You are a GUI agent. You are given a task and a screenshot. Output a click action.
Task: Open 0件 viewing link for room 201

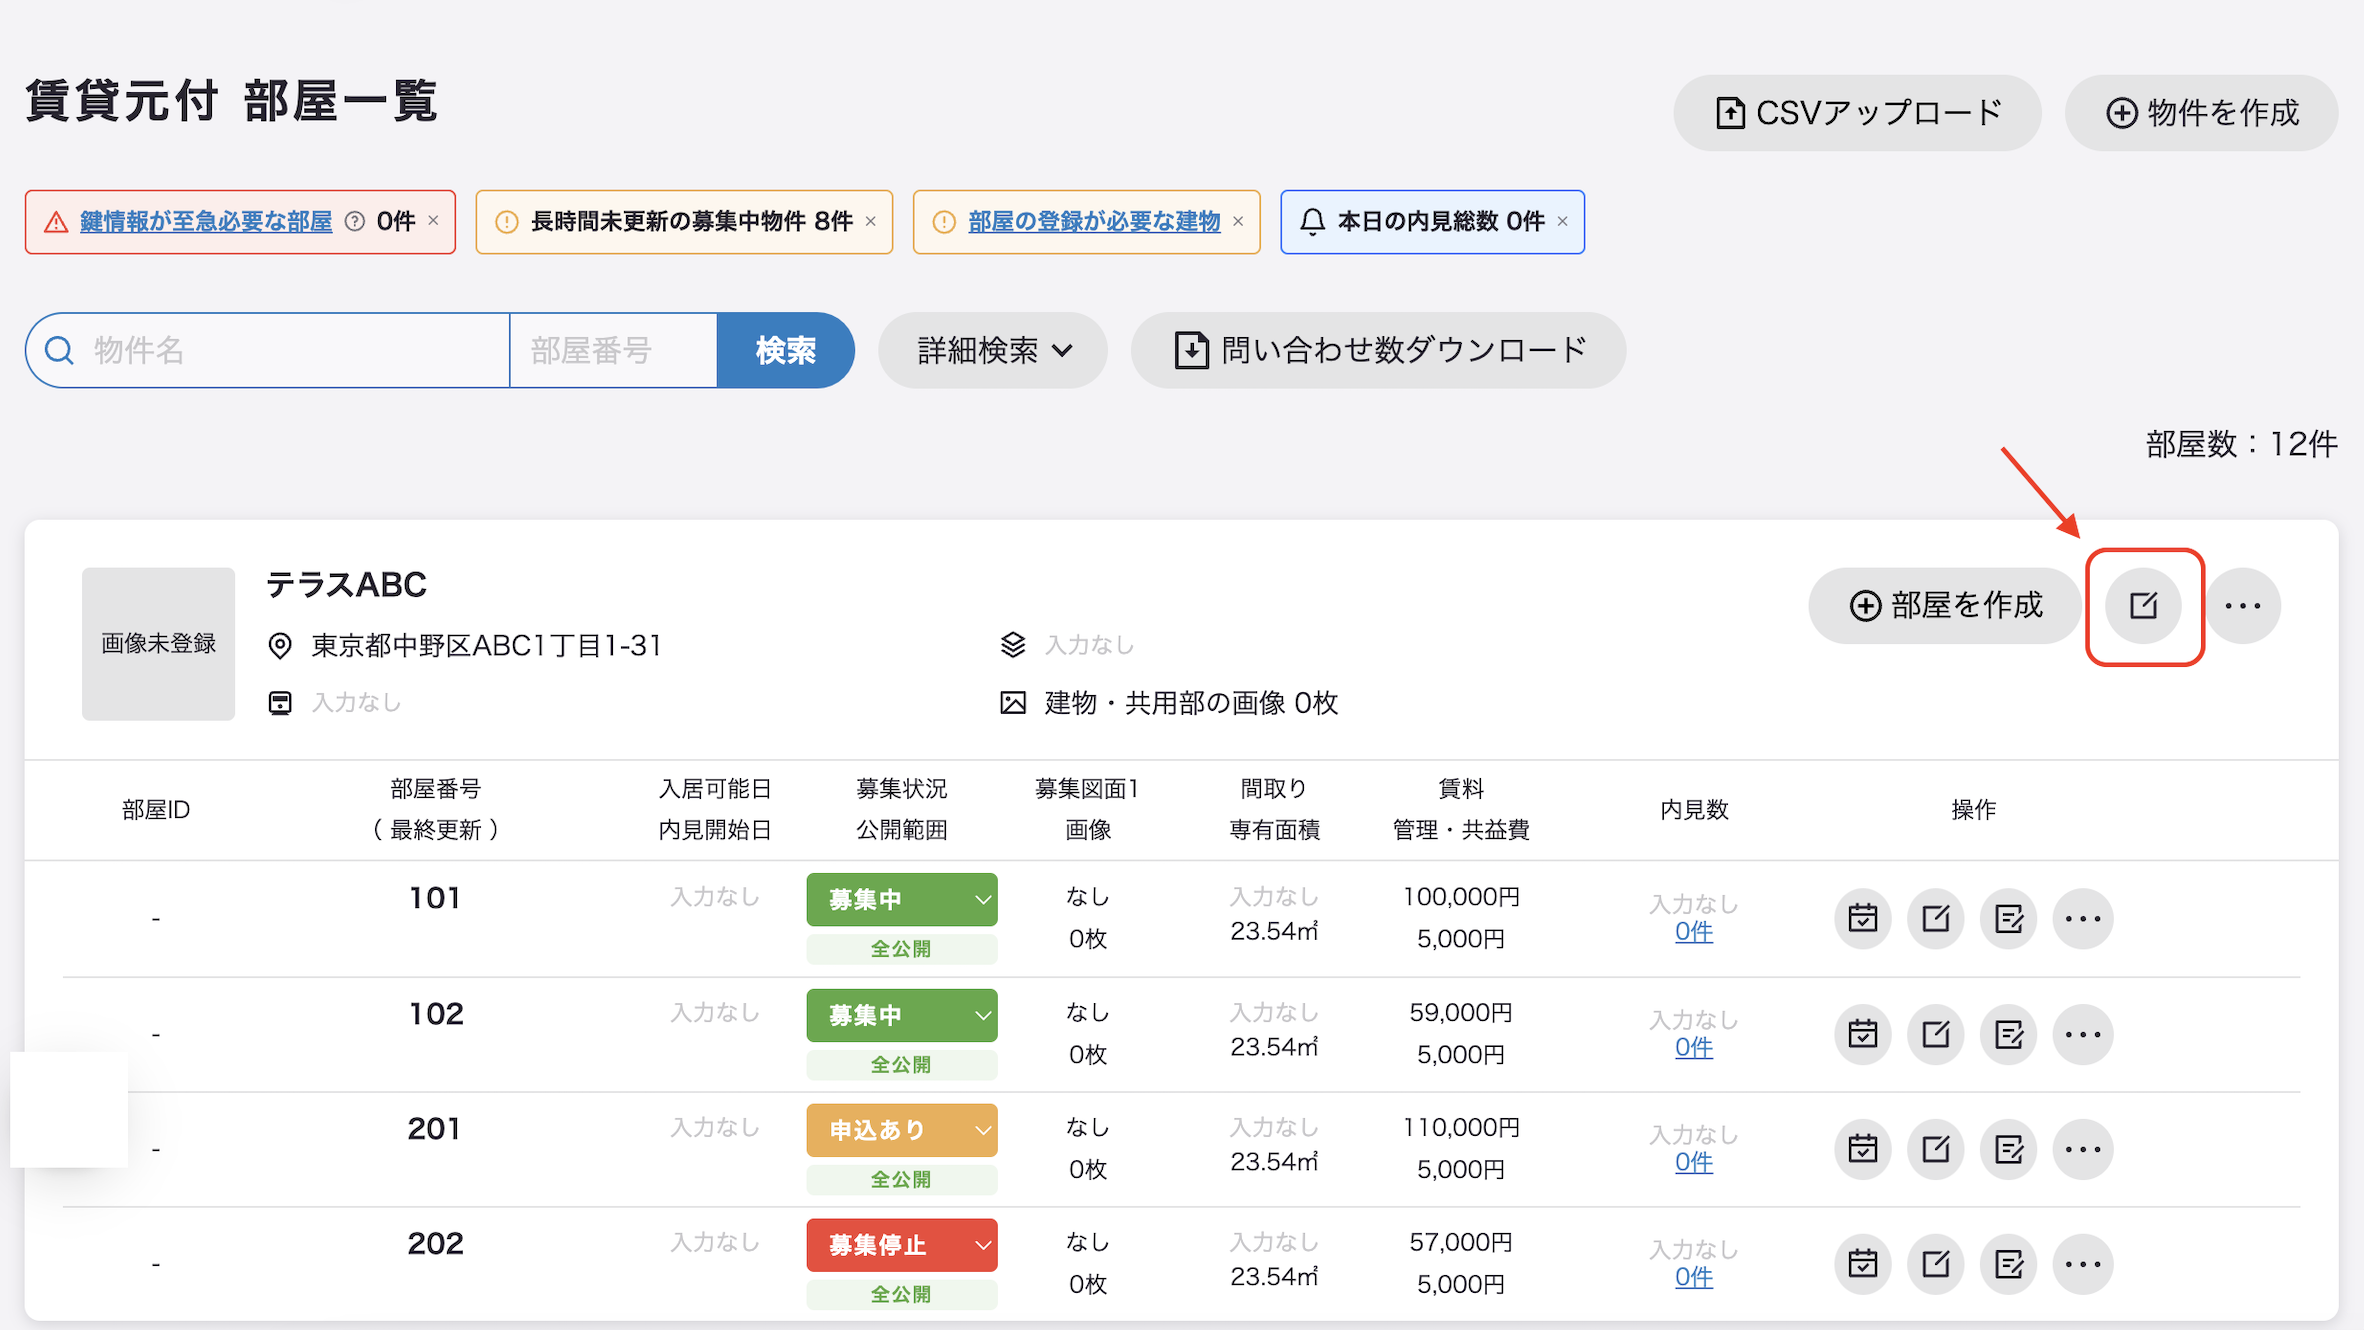[x=1694, y=1163]
